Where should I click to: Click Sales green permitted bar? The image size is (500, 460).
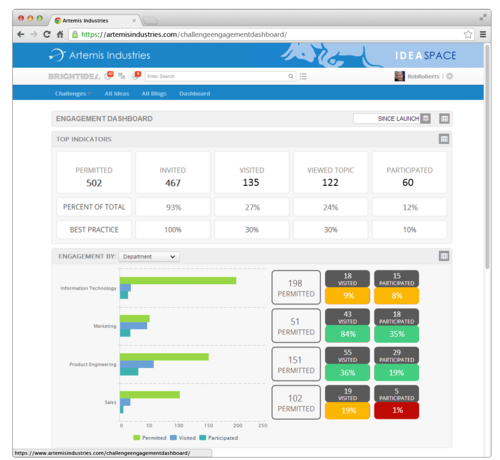[x=150, y=395]
